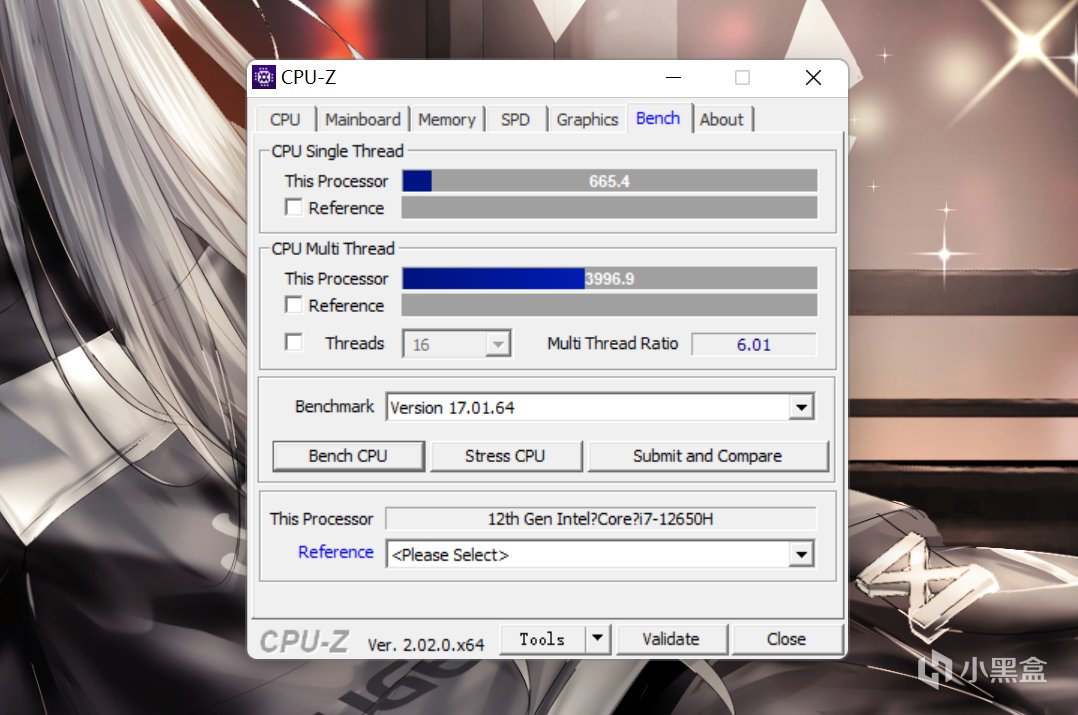Go to the SPD tab
1078x715 pixels.
tap(515, 120)
